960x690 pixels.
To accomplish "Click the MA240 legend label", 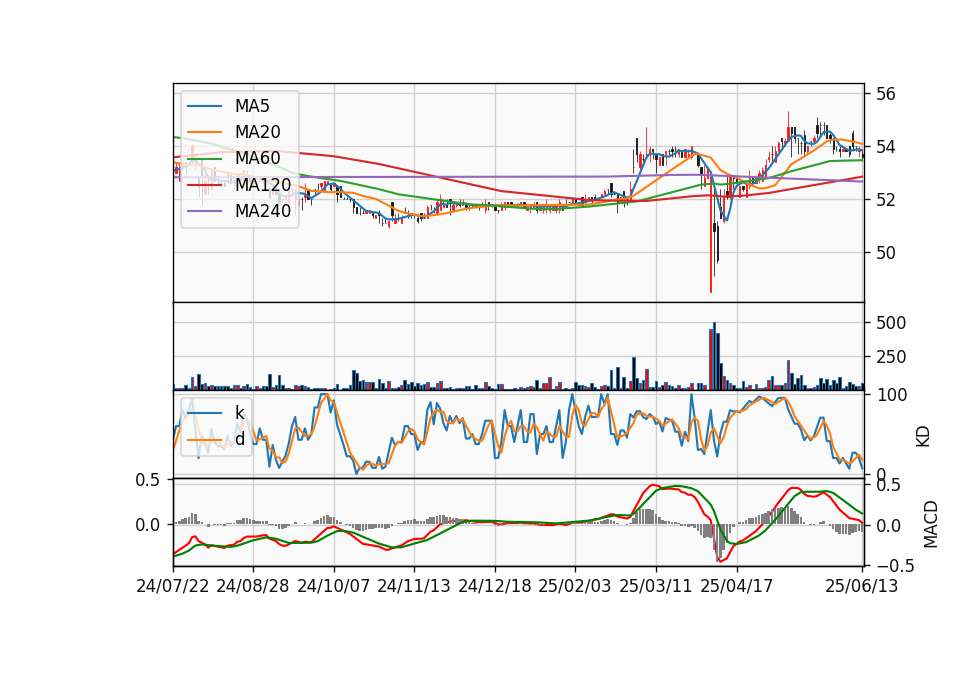I will pyautogui.click(x=263, y=211).
